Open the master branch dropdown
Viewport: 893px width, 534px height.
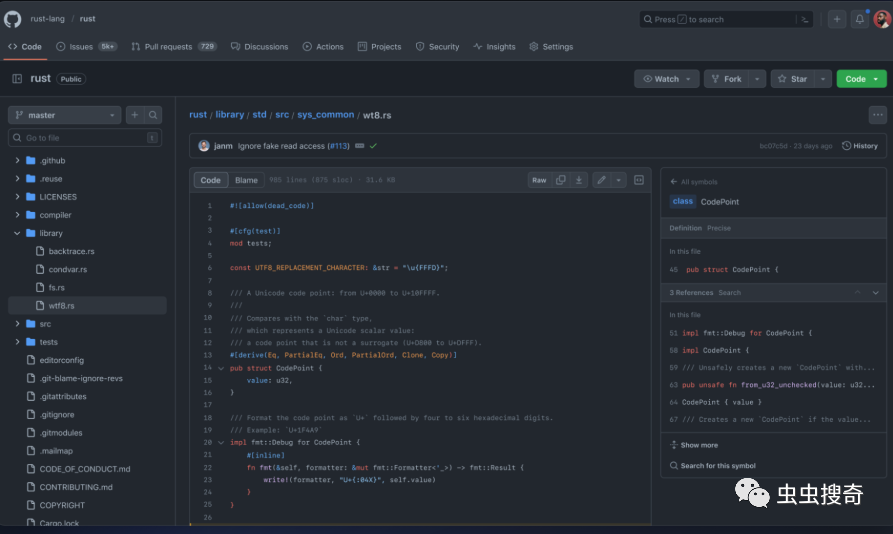tap(64, 115)
